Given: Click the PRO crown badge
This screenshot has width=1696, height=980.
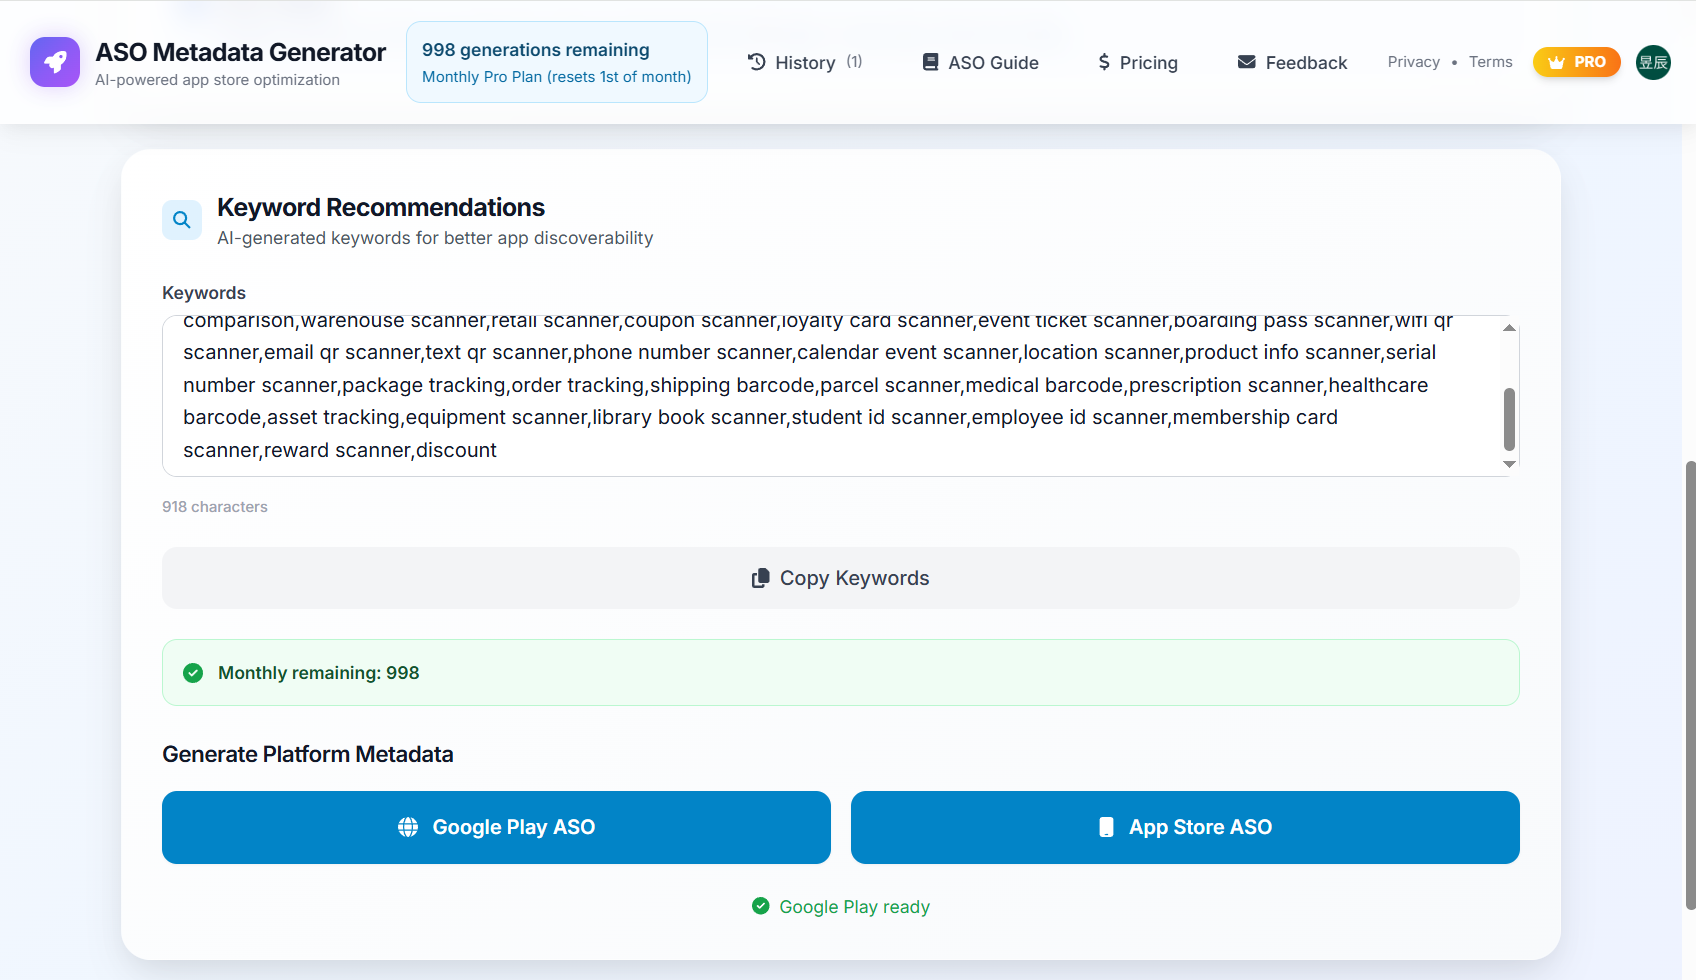Looking at the screenshot, I should pyautogui.click(x=1576, y=62).
